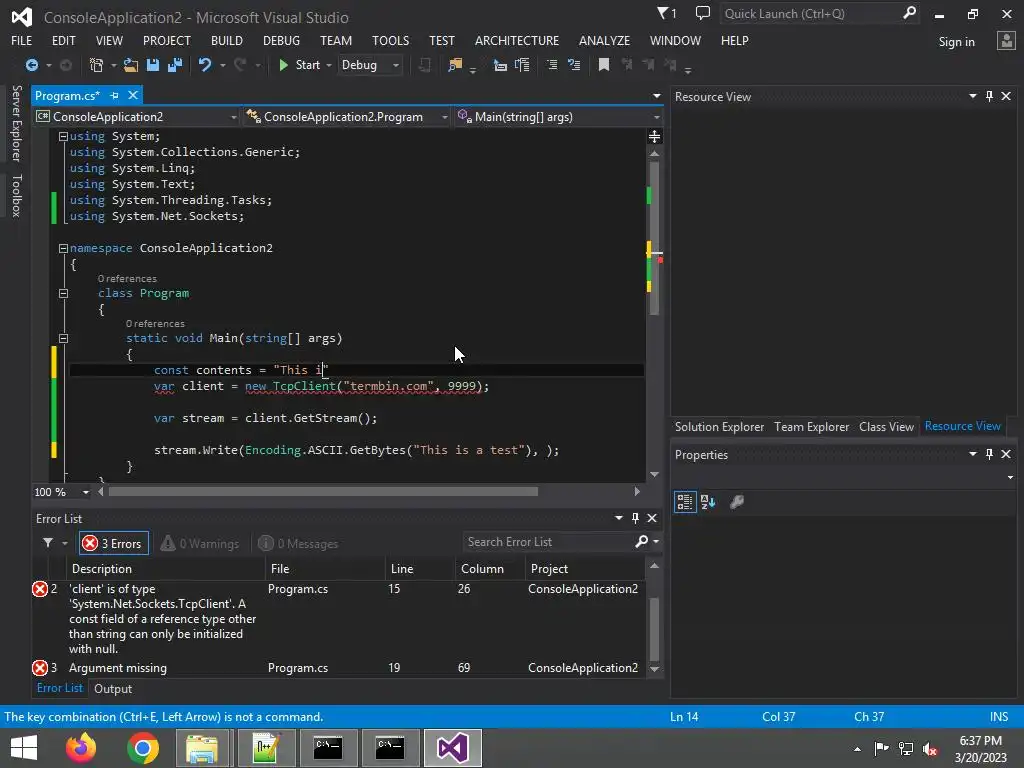1024x768 pixels.
Task: Click the Property Pages wrench icon
Action: (737, 502)
